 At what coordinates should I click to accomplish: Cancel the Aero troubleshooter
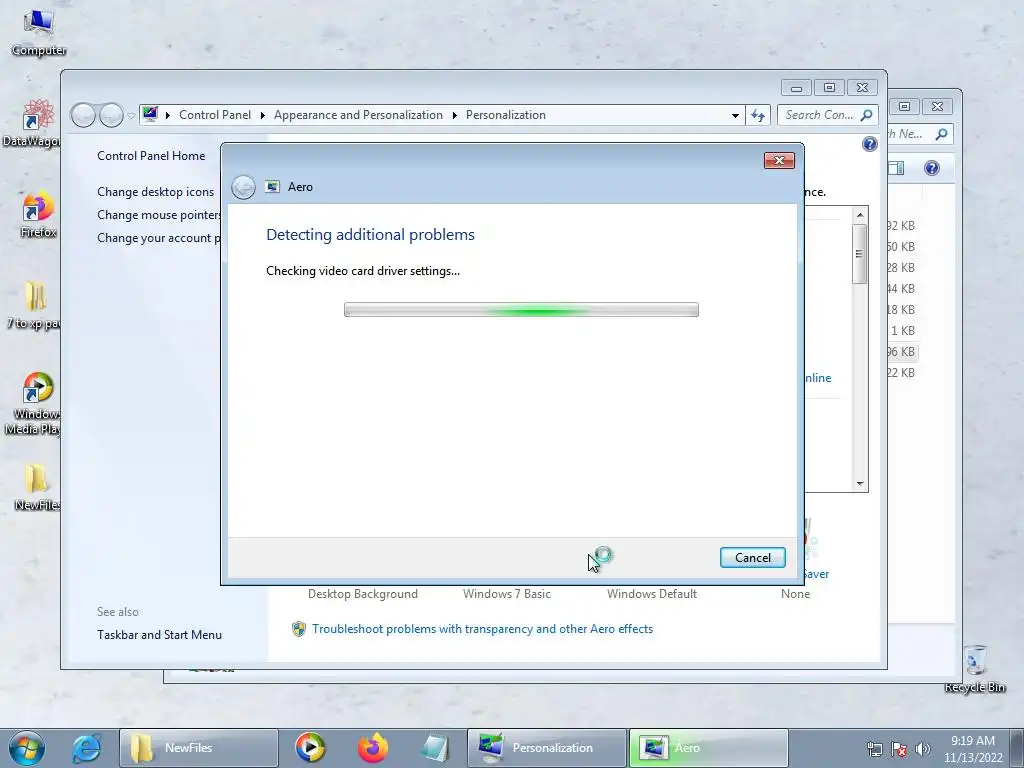point(752,558)
